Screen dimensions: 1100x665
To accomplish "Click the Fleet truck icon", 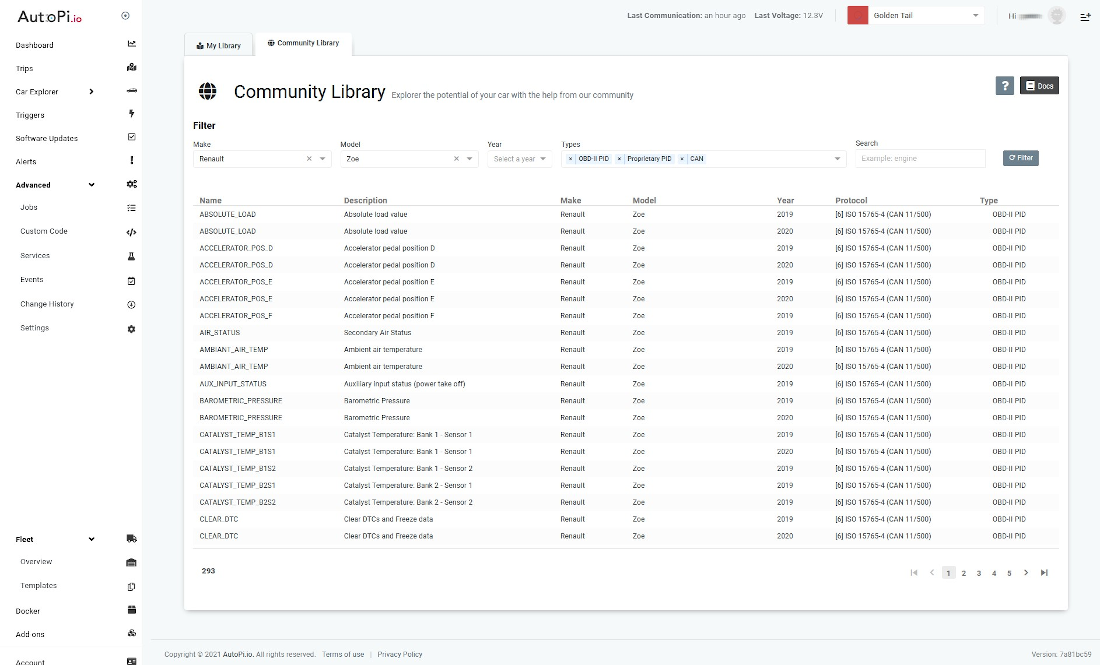I will point(131,539).
